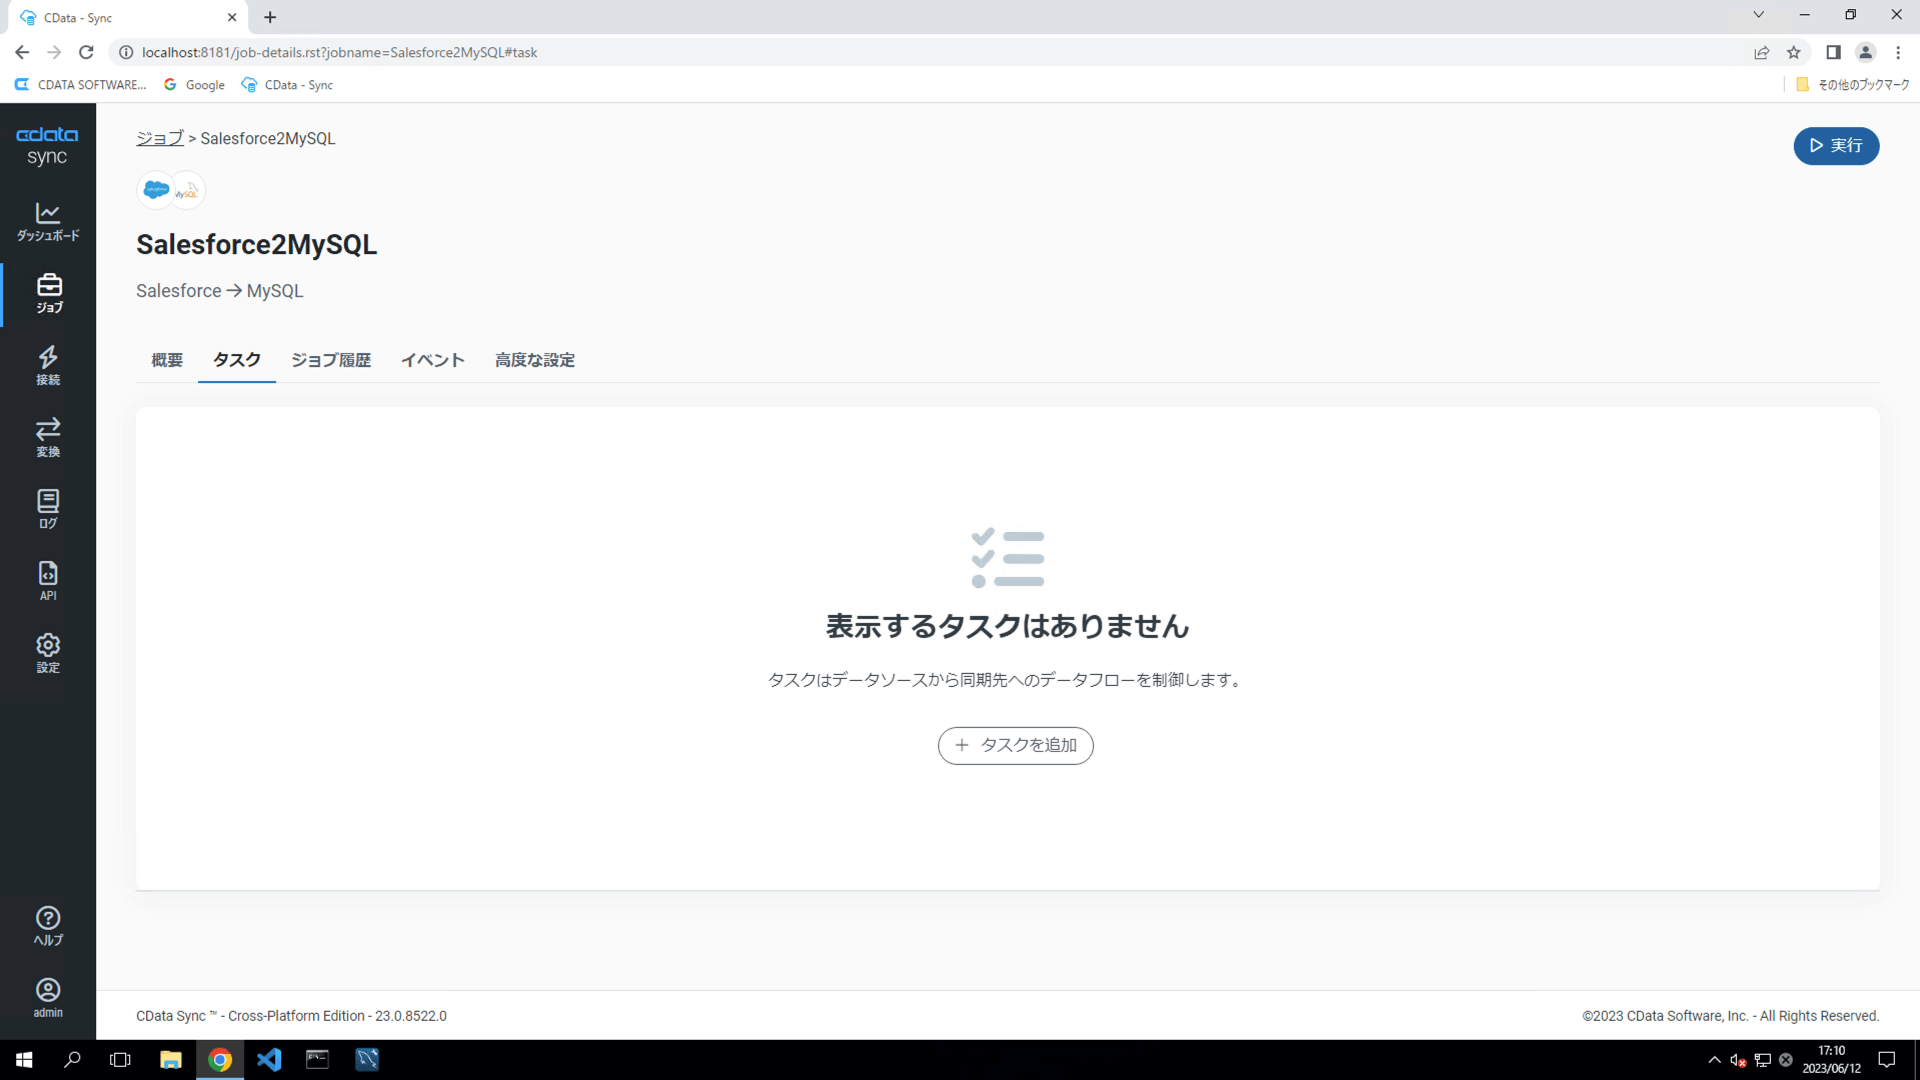Image resolution: width=1920 pixels, height=1080 pixels.
Task: Open the イベント tab
Action: coord(432,360)
